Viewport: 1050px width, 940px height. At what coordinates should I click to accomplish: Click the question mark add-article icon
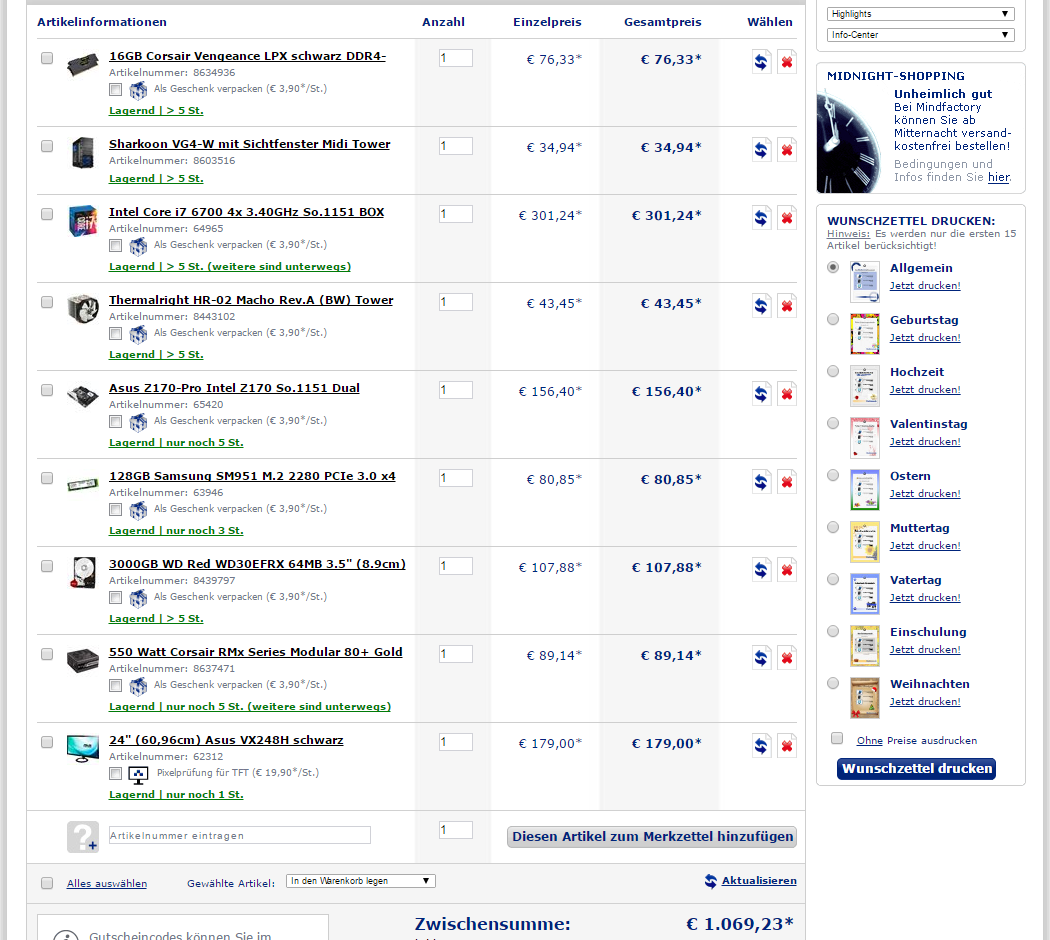[82, 837]
